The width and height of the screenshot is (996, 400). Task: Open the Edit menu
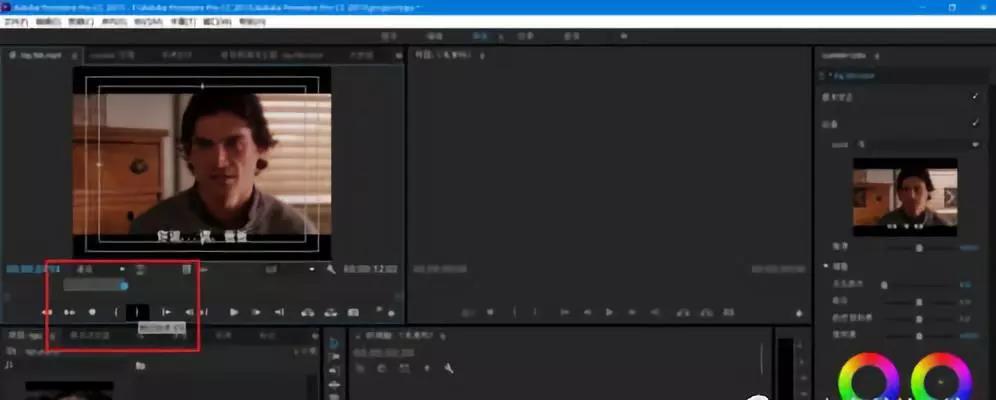coord(48,22)
